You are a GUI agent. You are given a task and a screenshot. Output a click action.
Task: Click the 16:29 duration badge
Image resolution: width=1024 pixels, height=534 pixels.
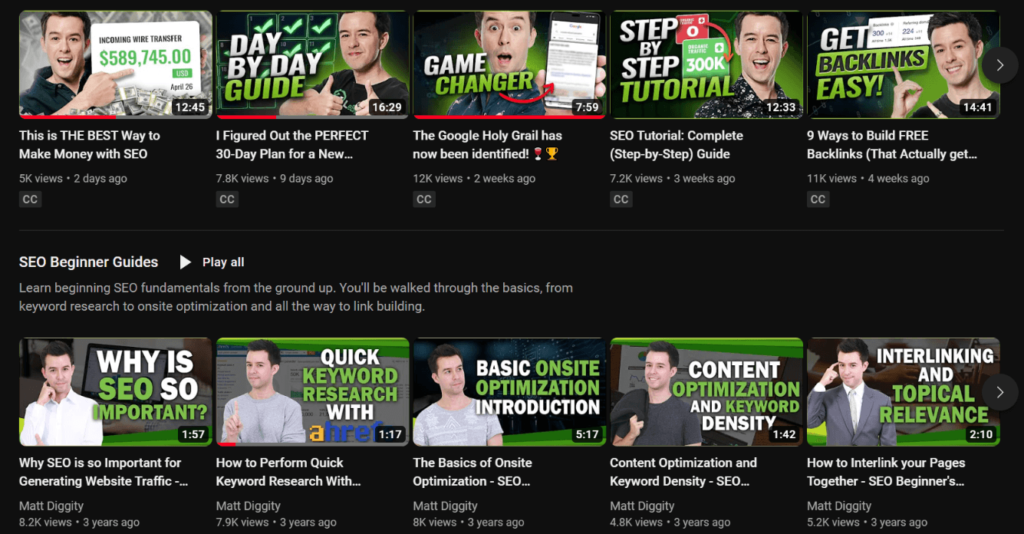click(x=387, y=107)
